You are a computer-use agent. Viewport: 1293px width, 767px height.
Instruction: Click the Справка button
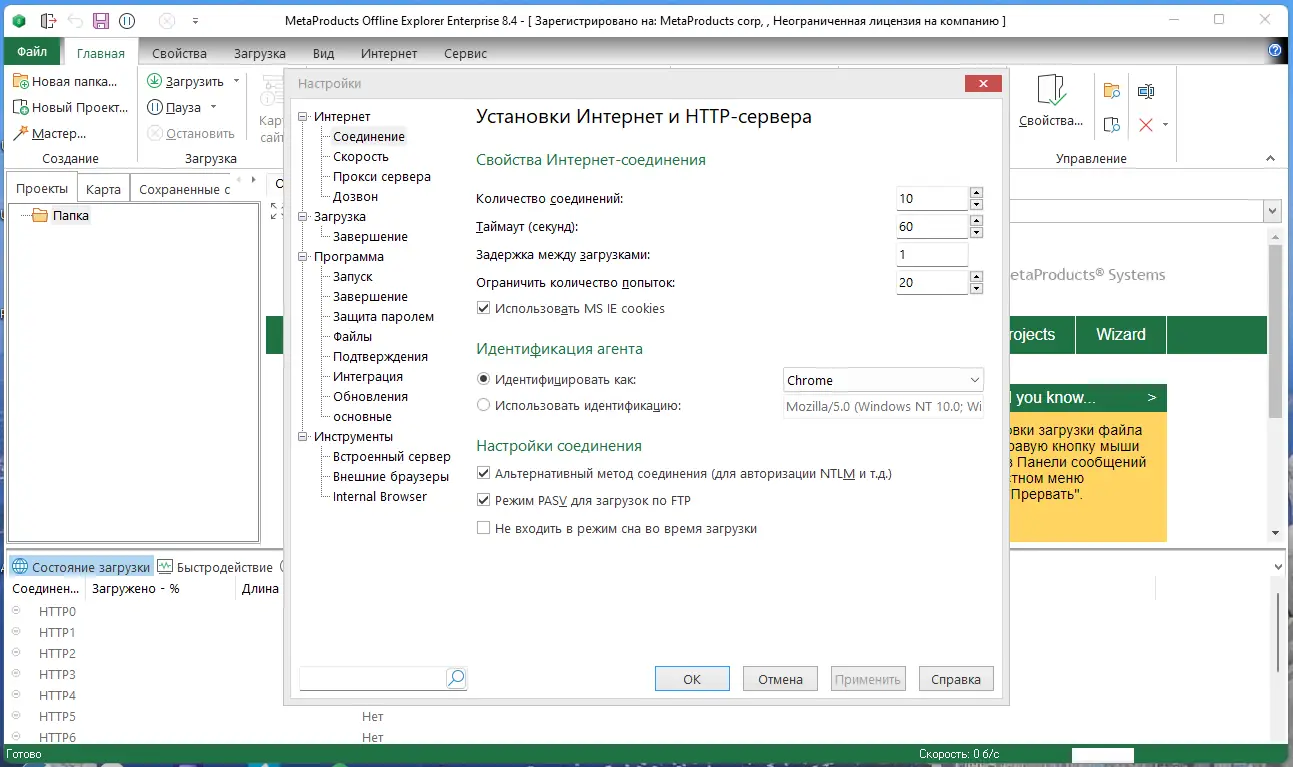coord(956,679)
